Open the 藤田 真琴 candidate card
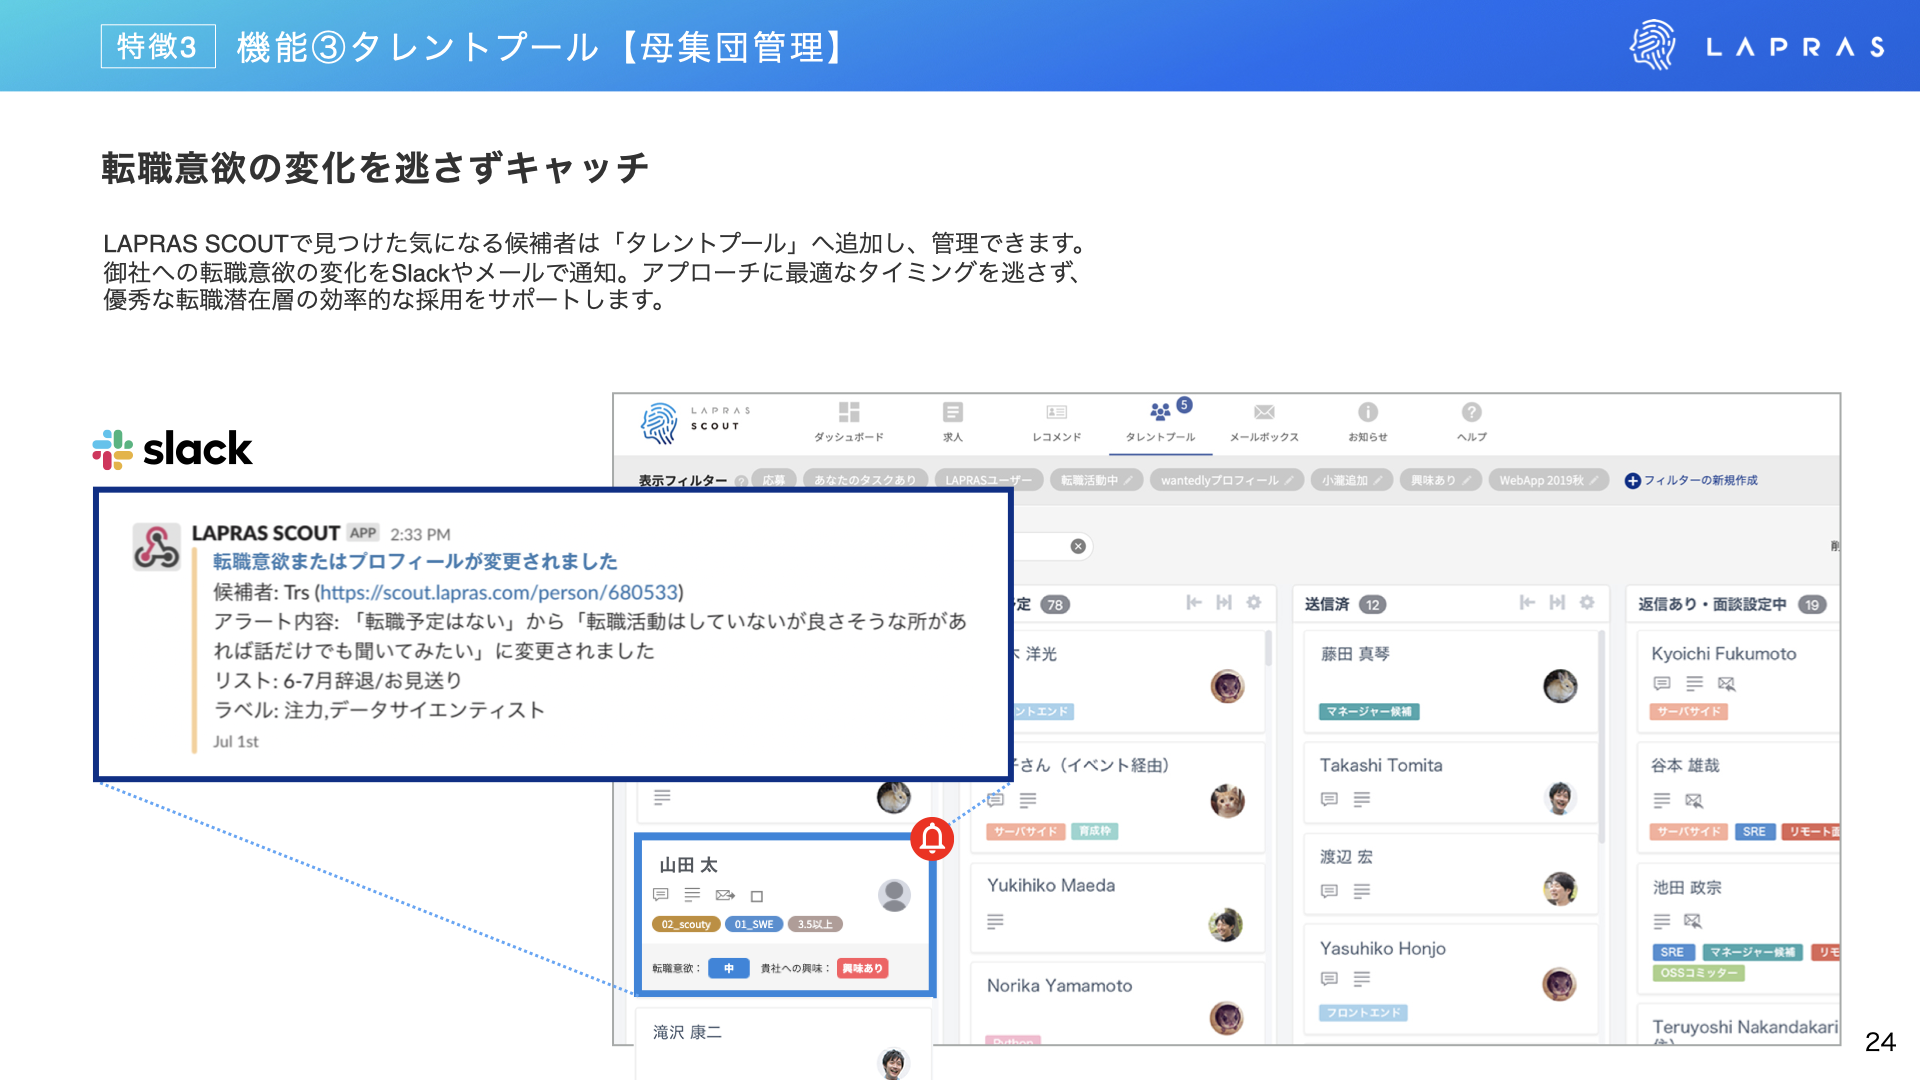1920x1080 pixels. pos(1451,682)
